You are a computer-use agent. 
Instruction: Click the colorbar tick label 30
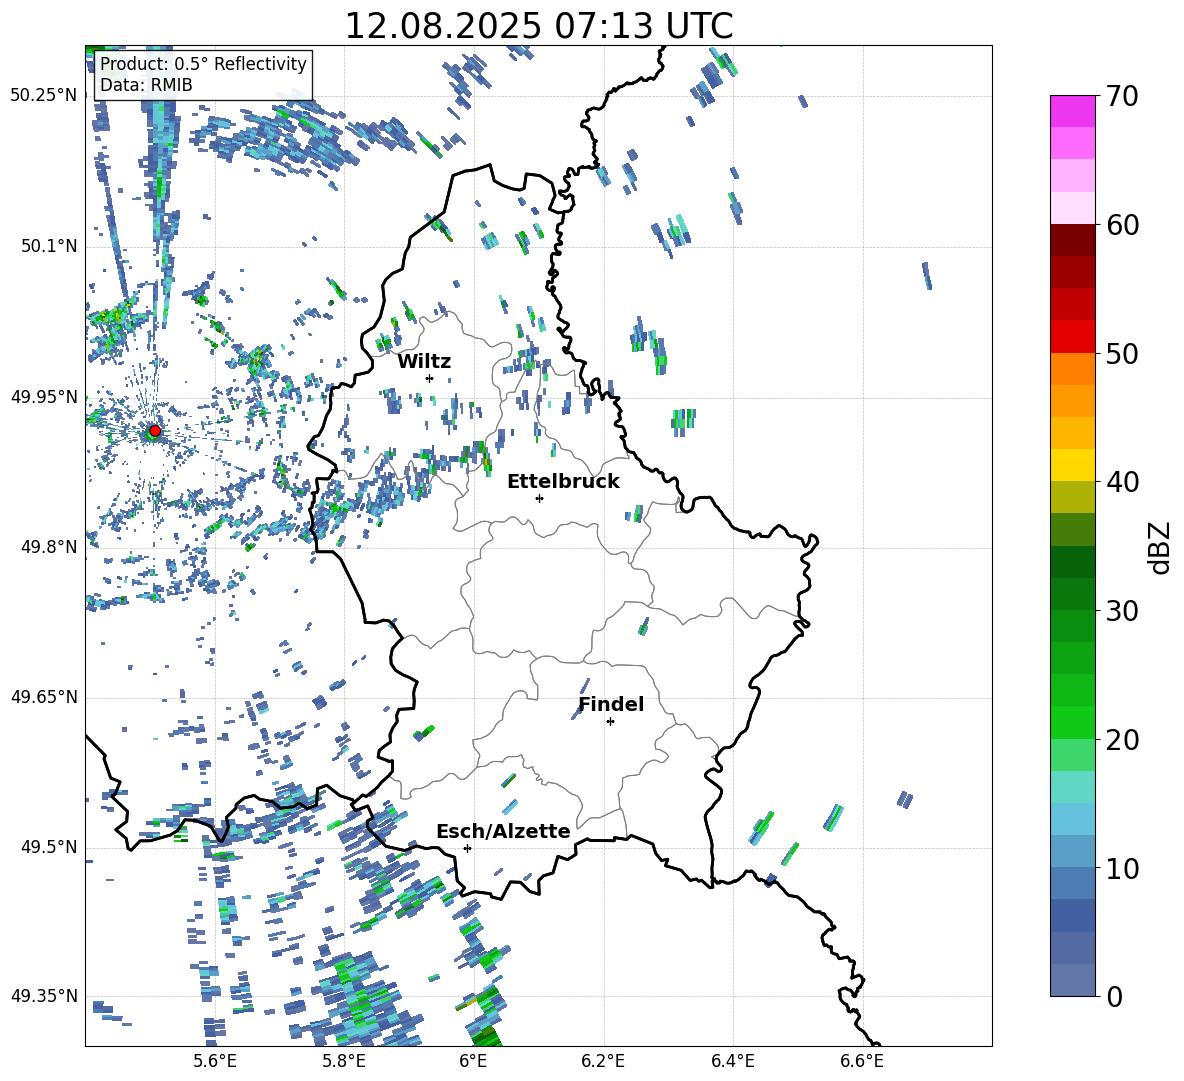(x=1123, y=611)
